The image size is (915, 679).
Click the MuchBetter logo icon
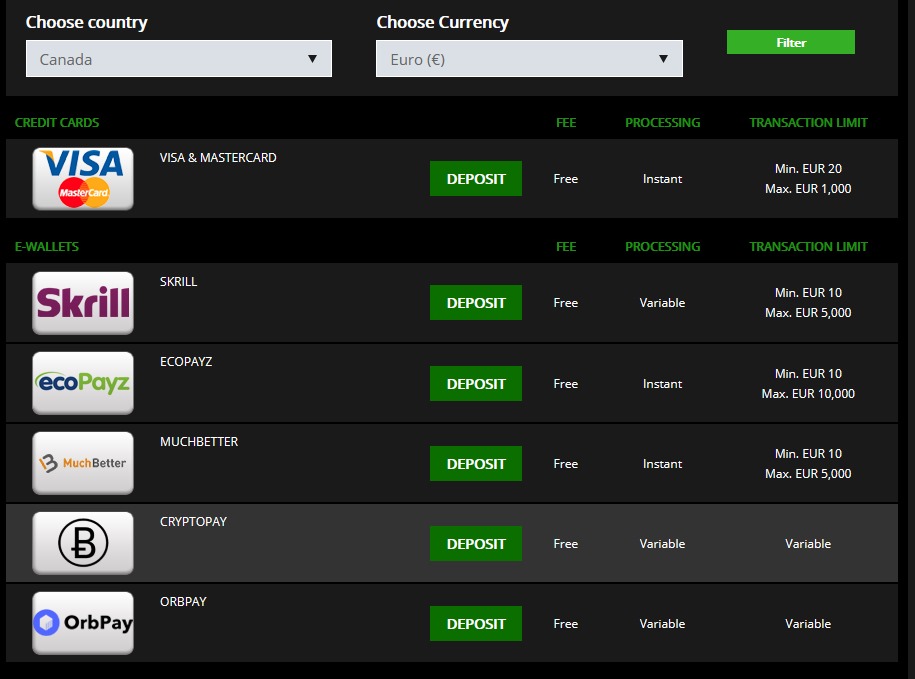[x=83, y=463]
